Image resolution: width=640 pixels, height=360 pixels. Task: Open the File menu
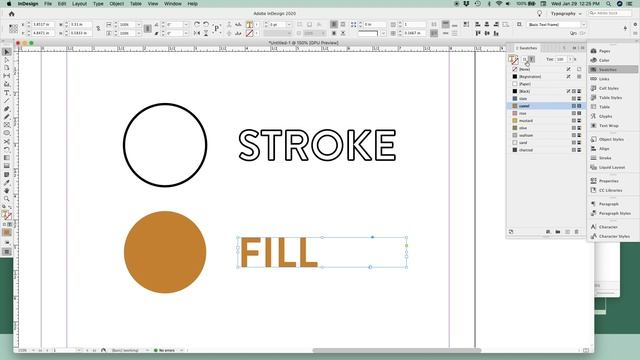coord(48,4)
